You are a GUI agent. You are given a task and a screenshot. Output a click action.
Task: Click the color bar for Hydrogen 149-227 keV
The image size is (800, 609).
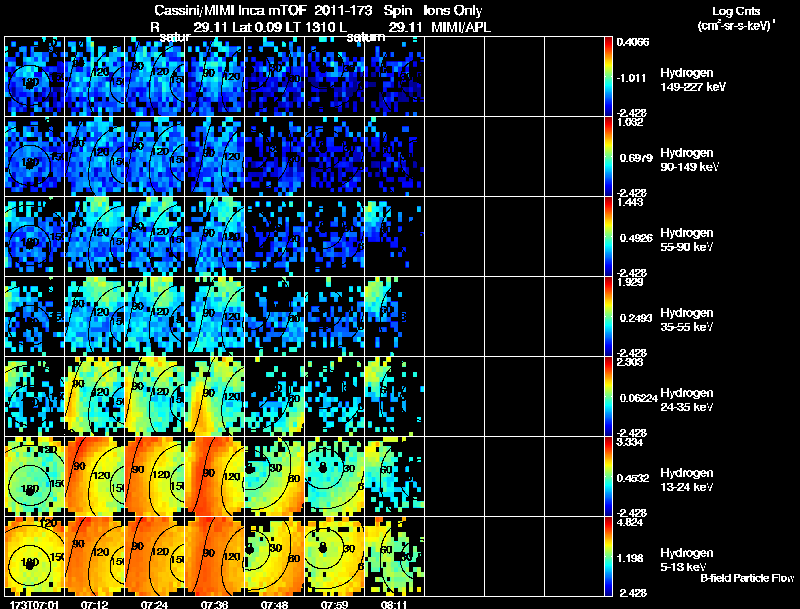click(608, 77)
